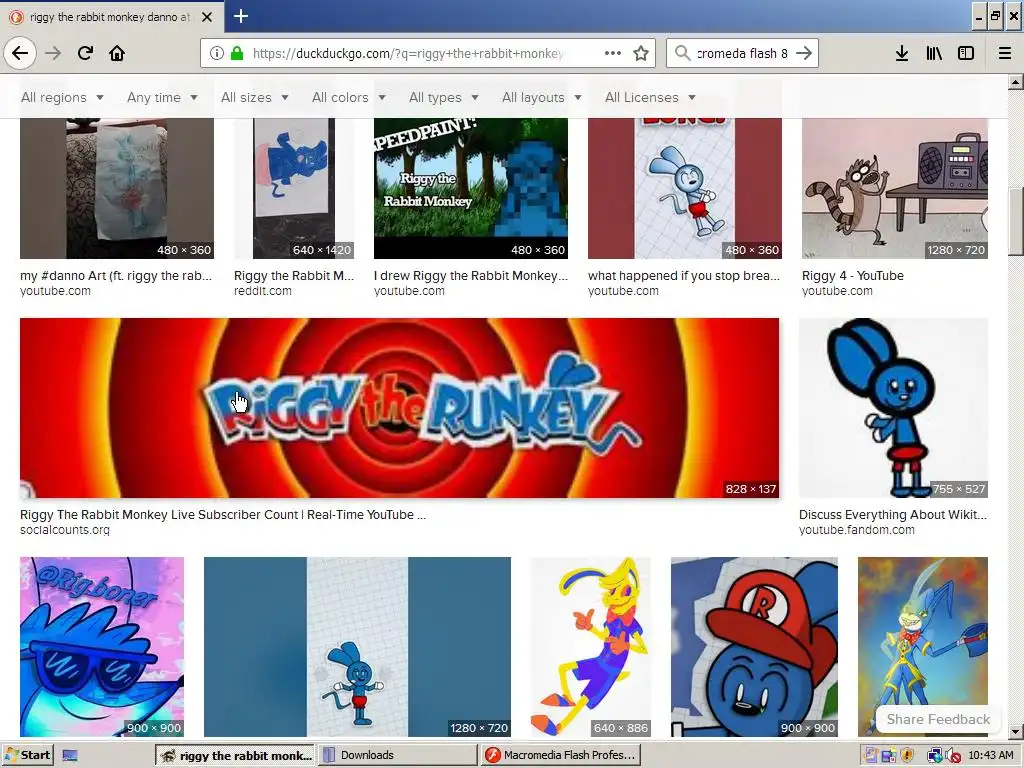Open the All colors dropdown

pyautogui.click(x=349, y=97)
